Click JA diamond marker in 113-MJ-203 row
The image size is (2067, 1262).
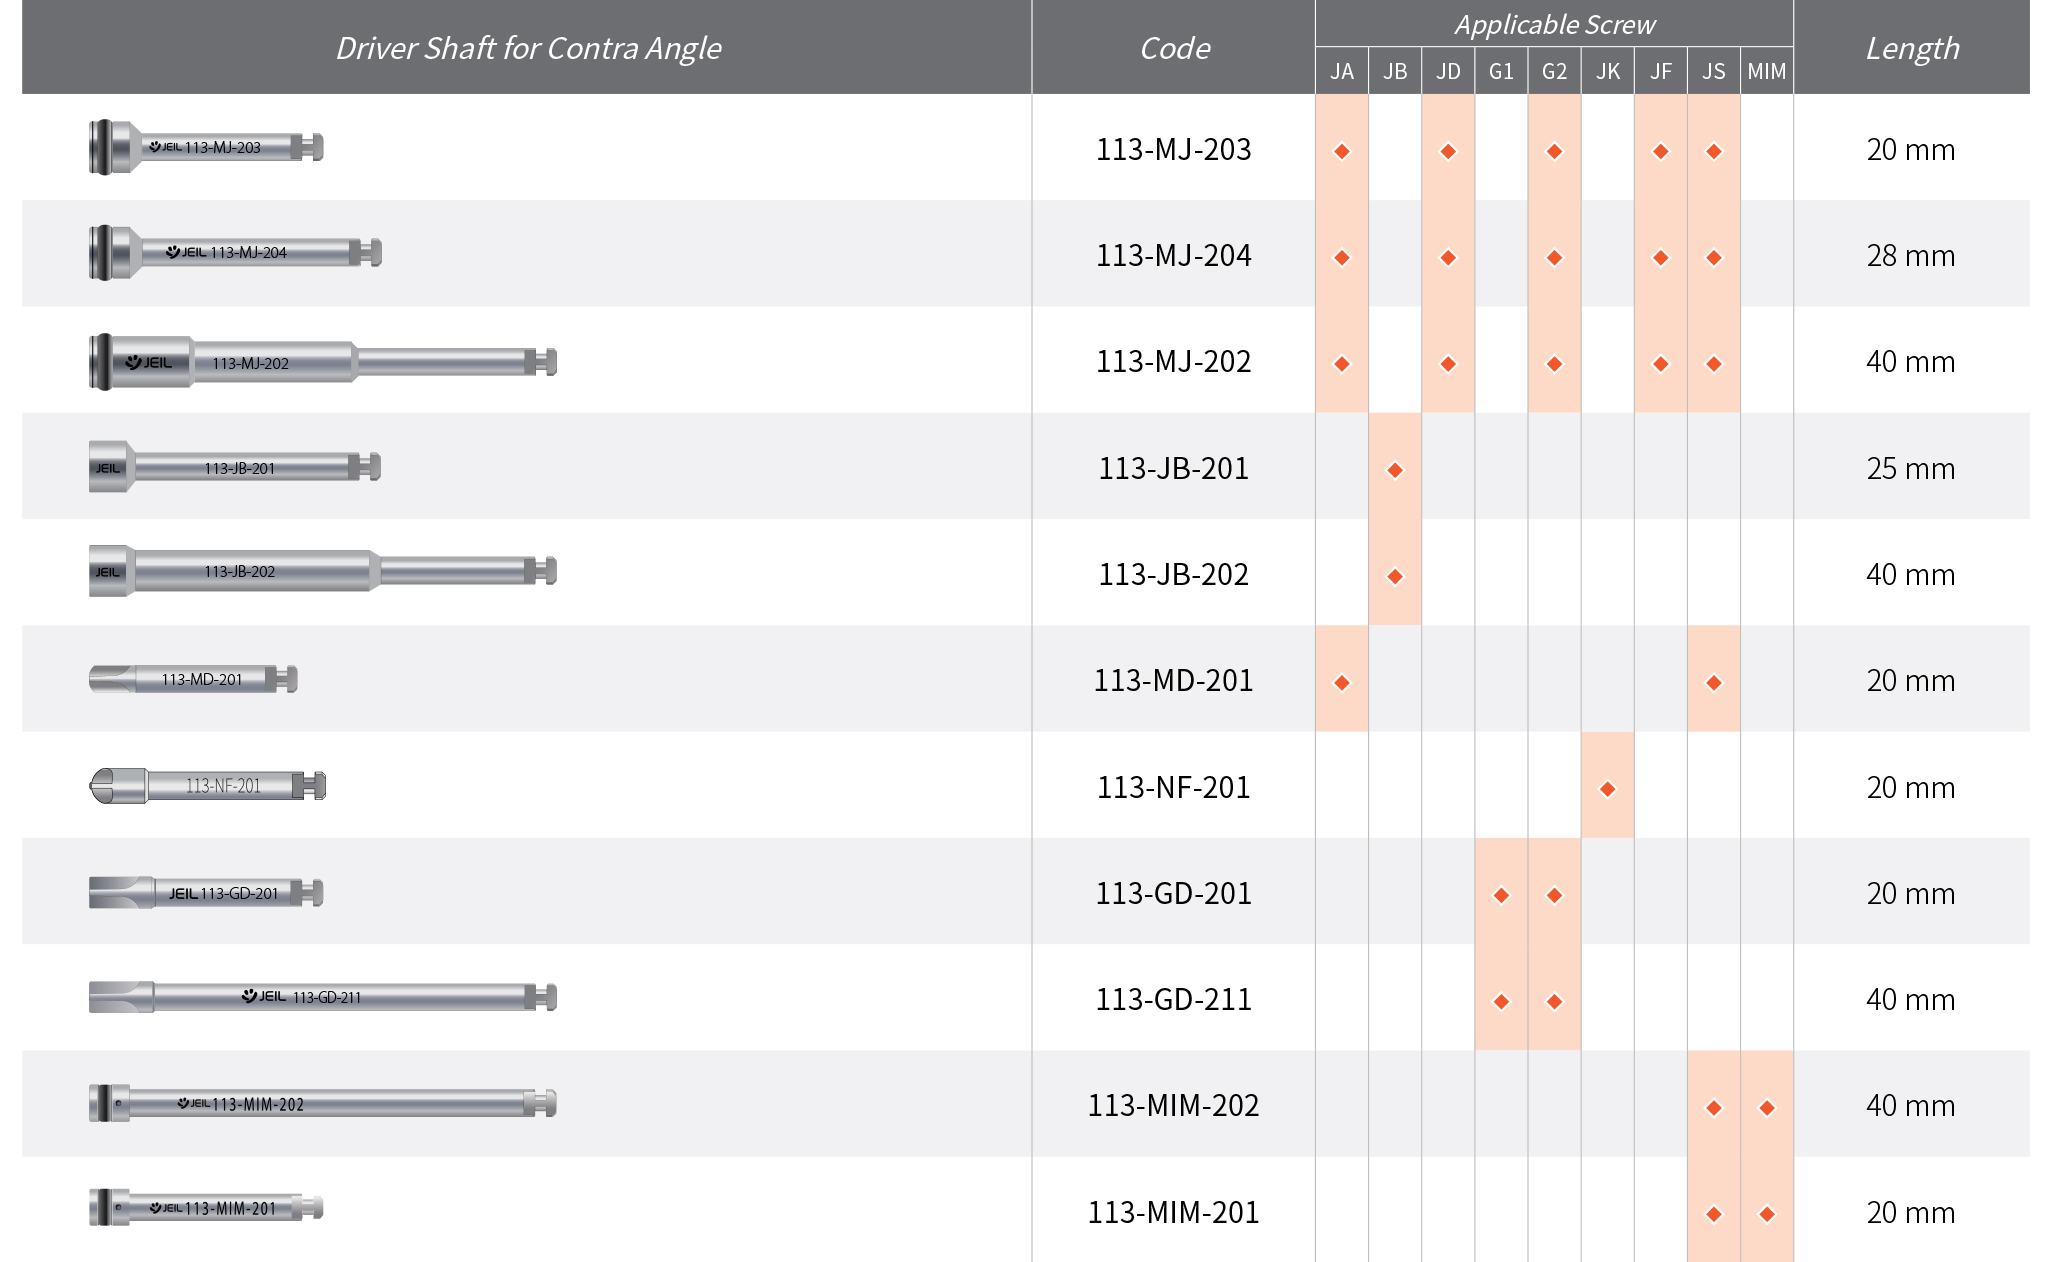tap(1342, 152)
